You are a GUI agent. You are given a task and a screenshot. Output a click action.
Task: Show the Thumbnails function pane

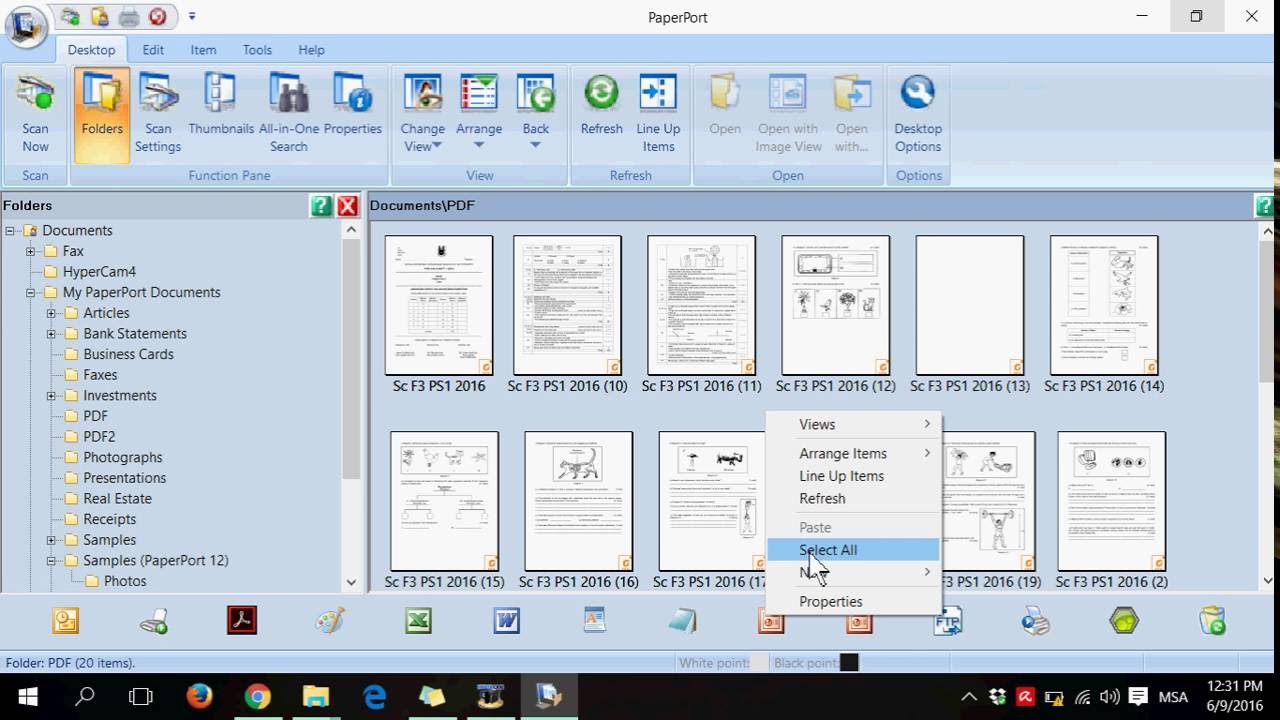221,106
